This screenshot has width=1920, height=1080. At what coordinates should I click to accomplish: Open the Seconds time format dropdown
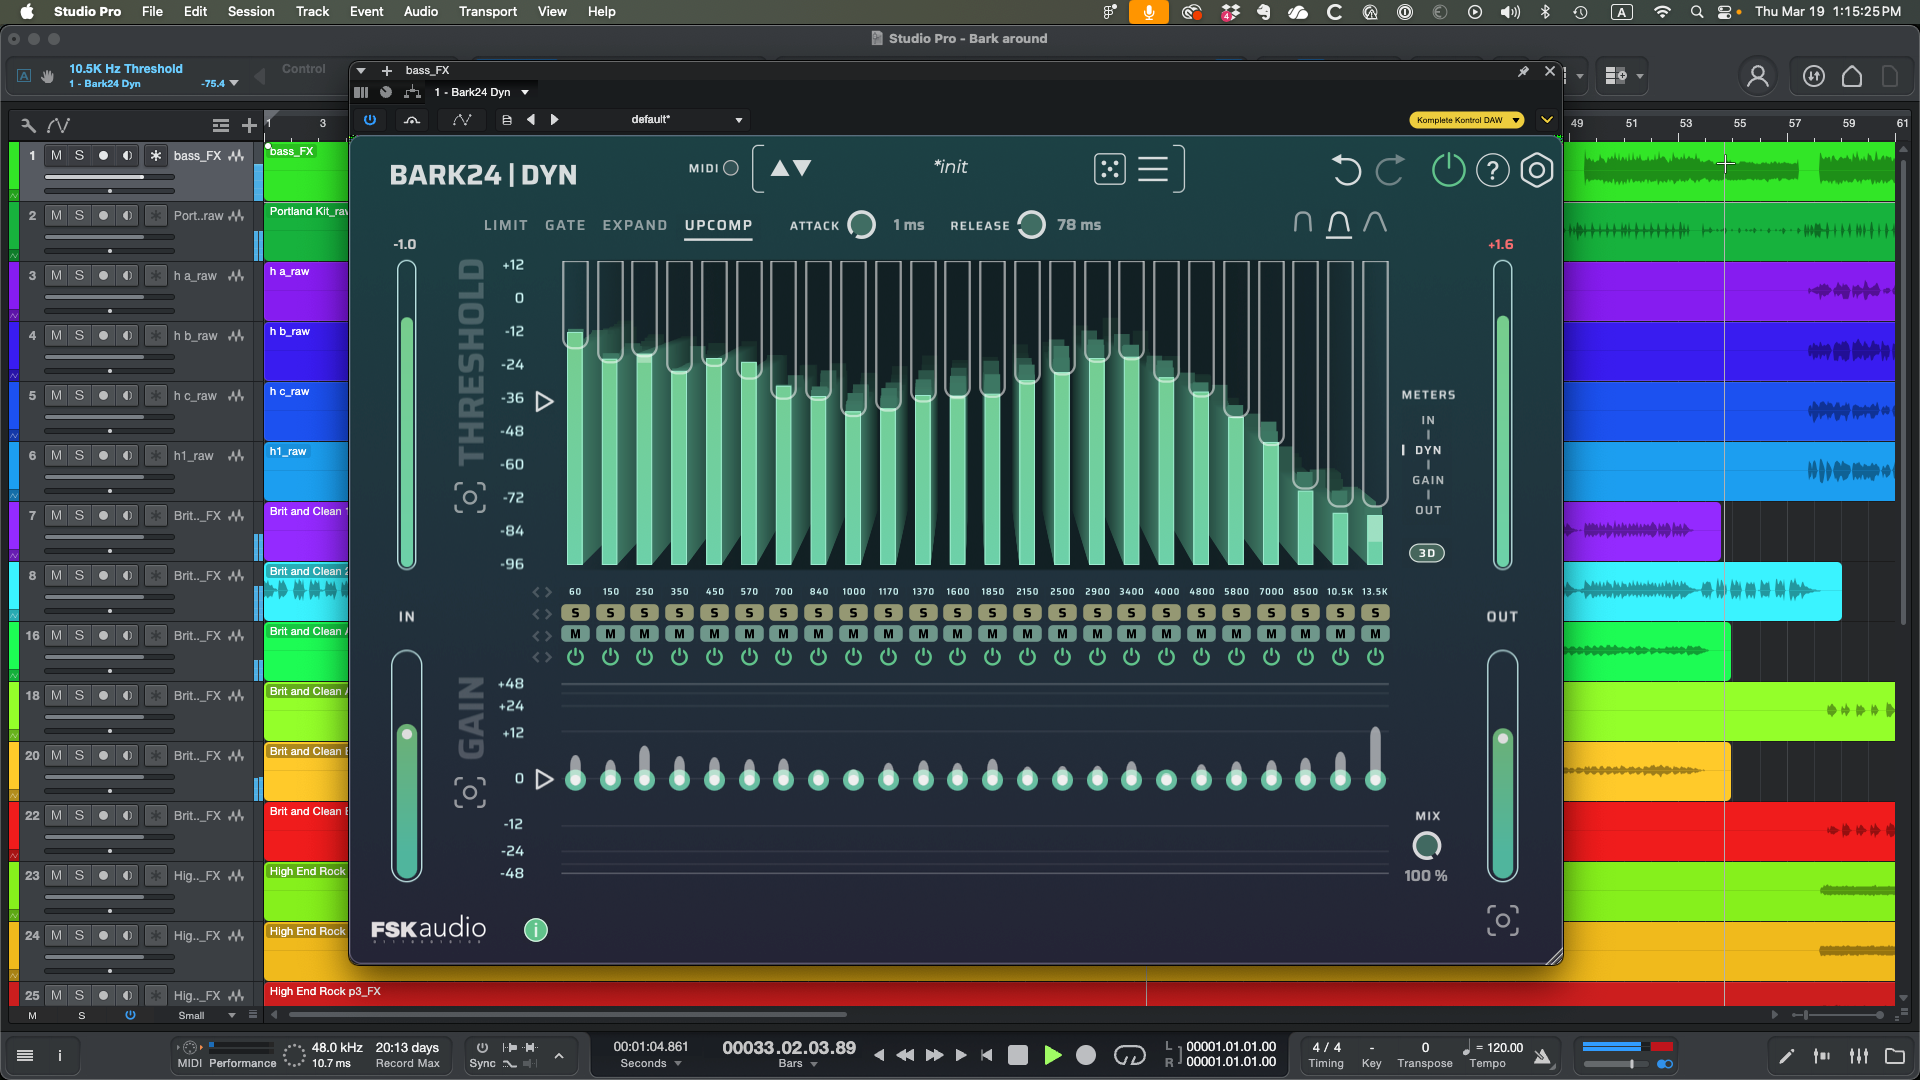(x=651, y=1063)
